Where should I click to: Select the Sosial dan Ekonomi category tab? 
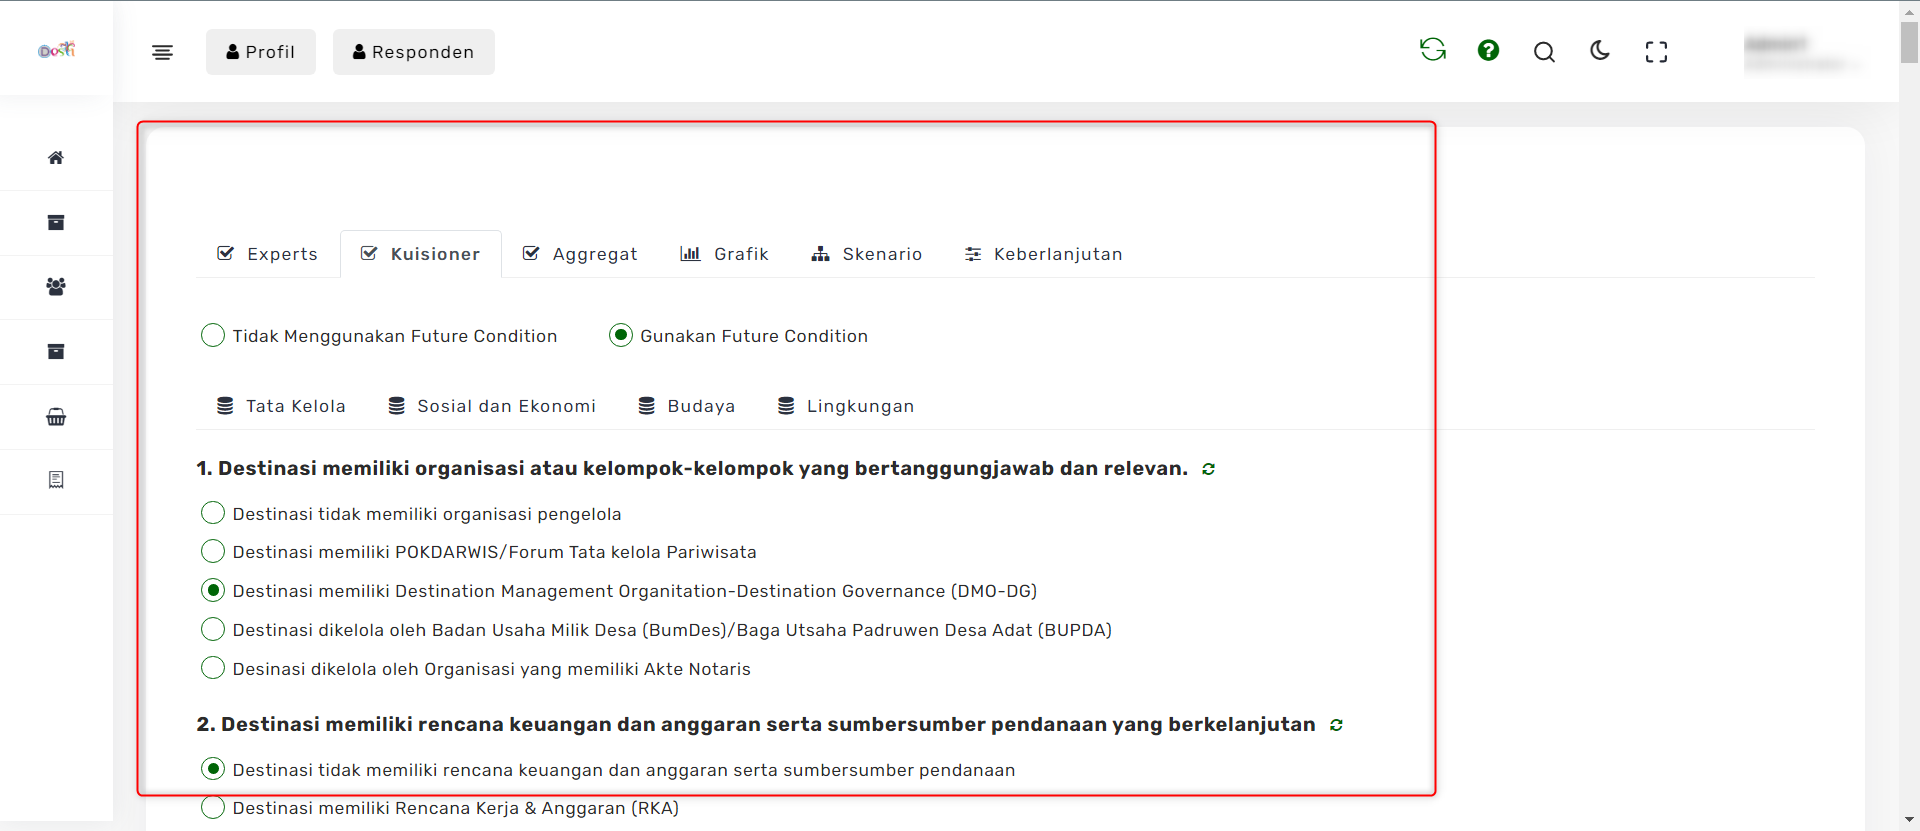pyautogui.click(x=492, y=406)
